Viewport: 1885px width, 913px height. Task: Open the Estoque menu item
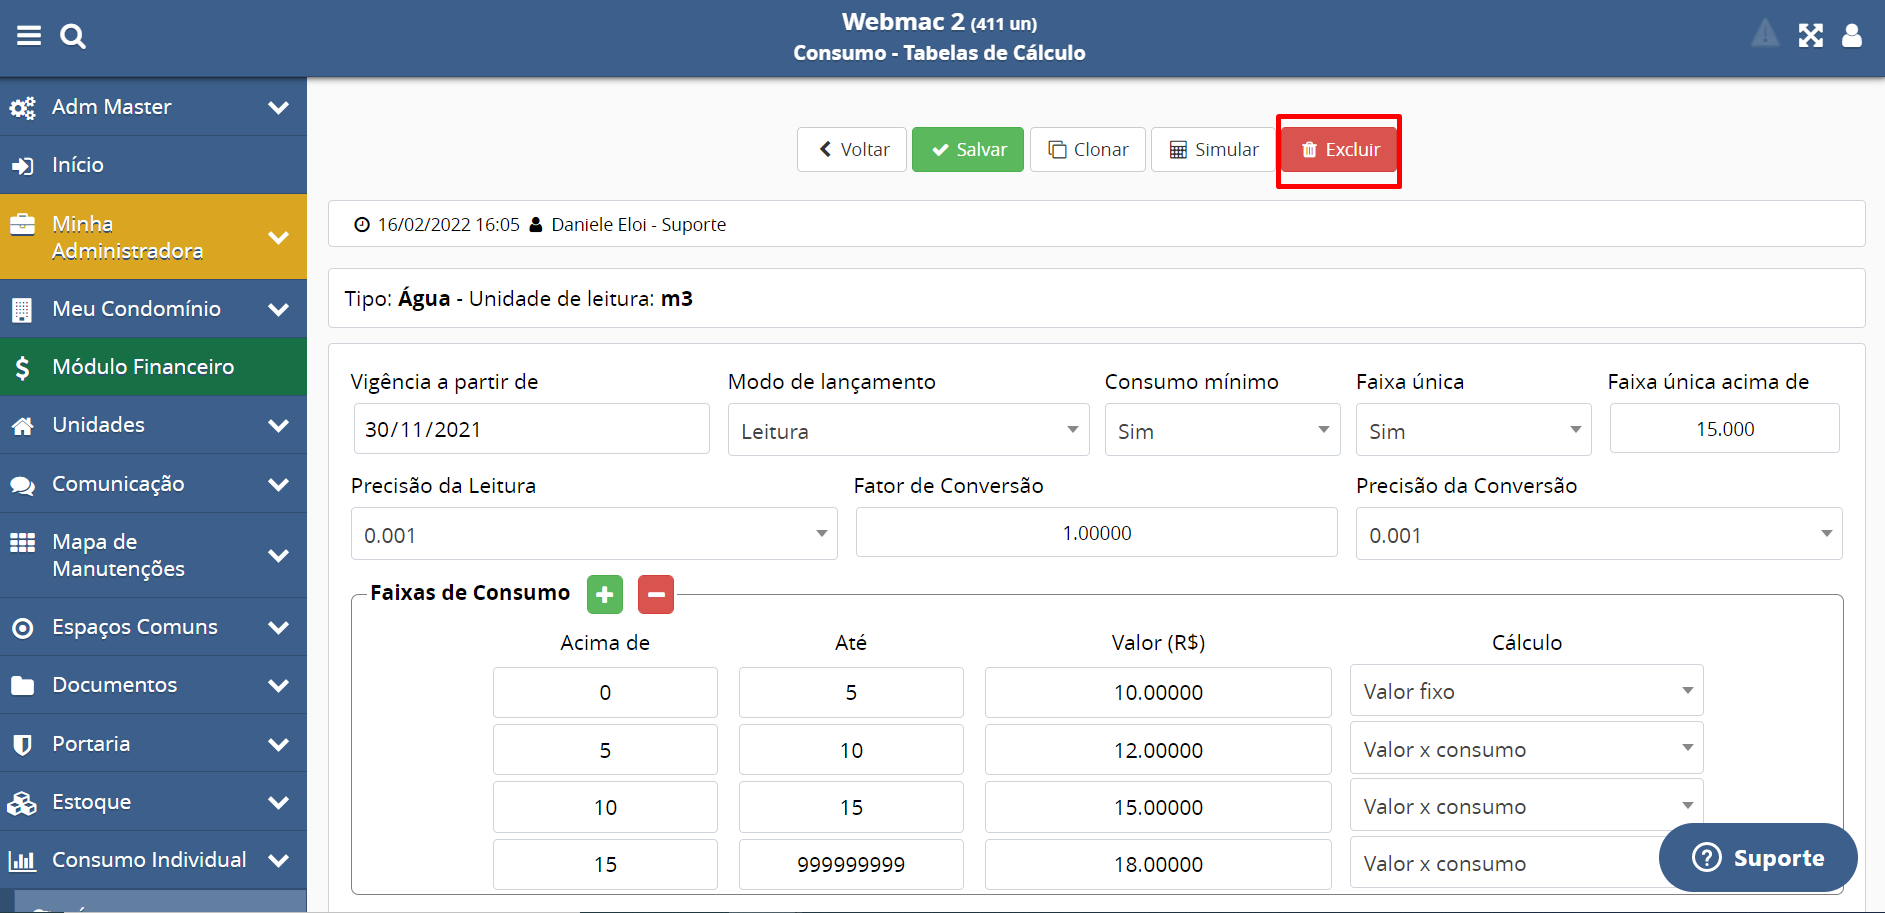(x=153, y=801)
